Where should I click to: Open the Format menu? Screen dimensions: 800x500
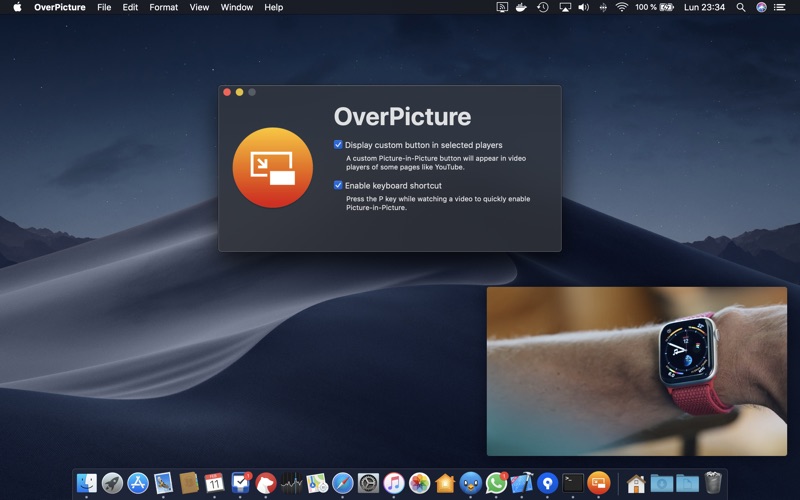click(164, 7)
